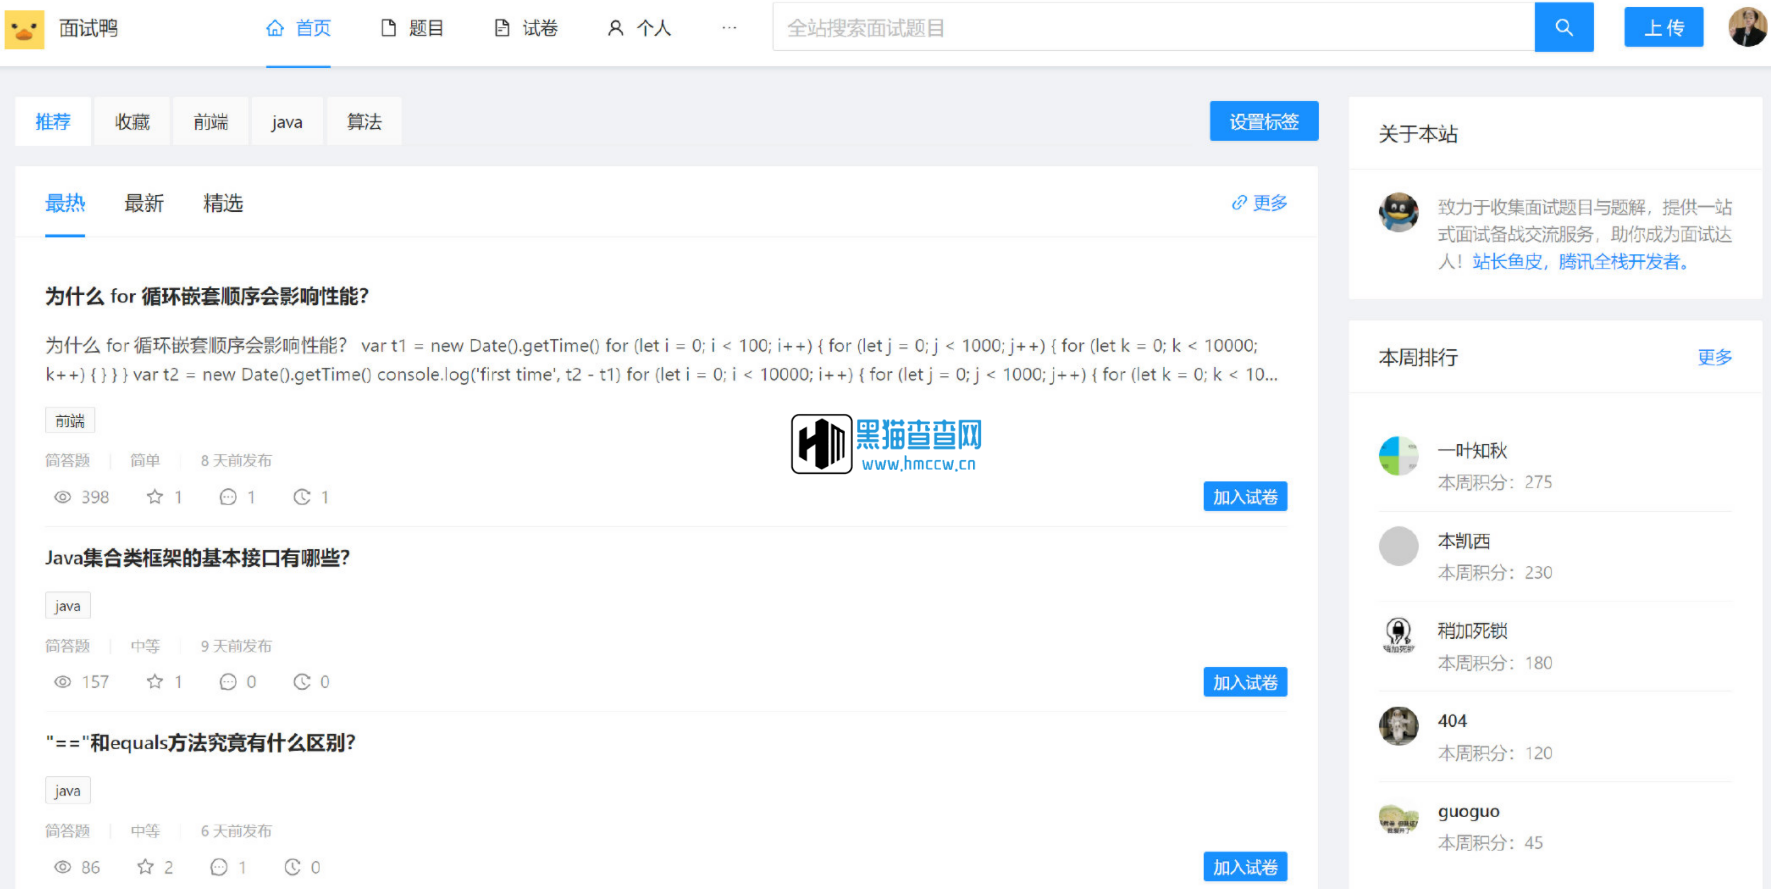Expand the more (…) nav menu
The height and width of the screenshot is (889, 1771).
pyautogui.click(x=729, y=28)
